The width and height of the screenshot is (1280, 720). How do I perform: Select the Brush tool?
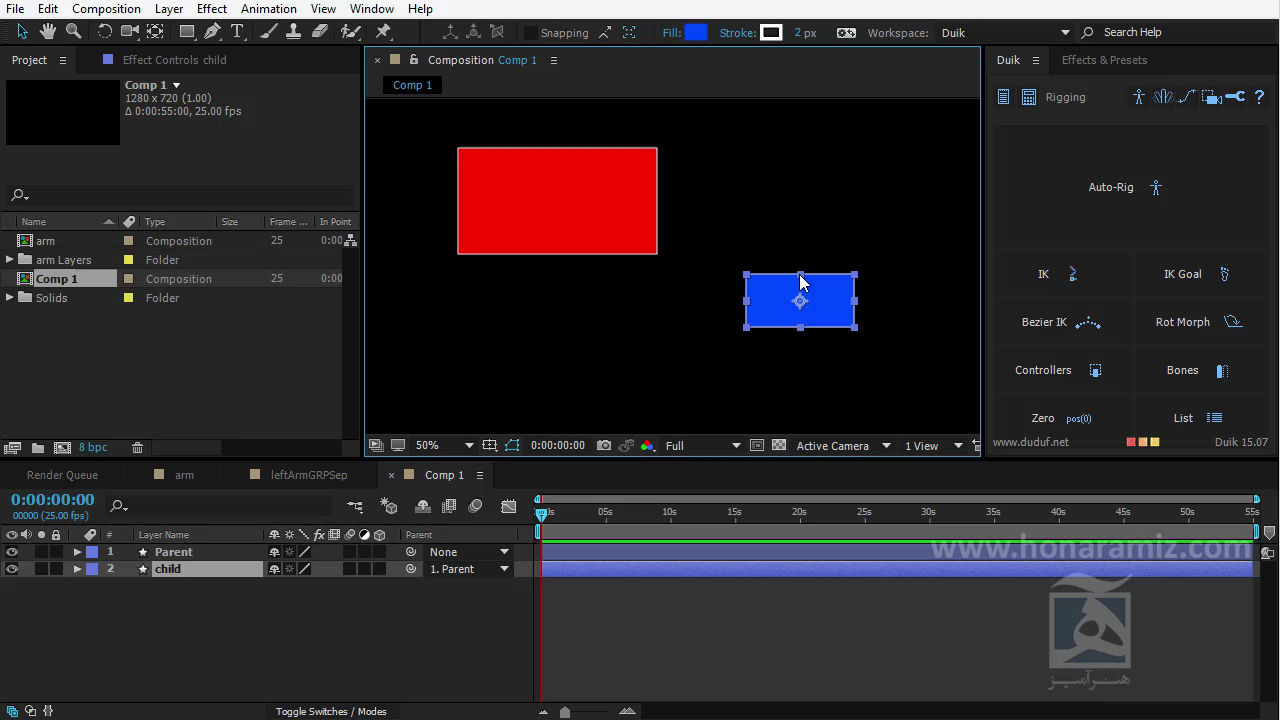269,32
